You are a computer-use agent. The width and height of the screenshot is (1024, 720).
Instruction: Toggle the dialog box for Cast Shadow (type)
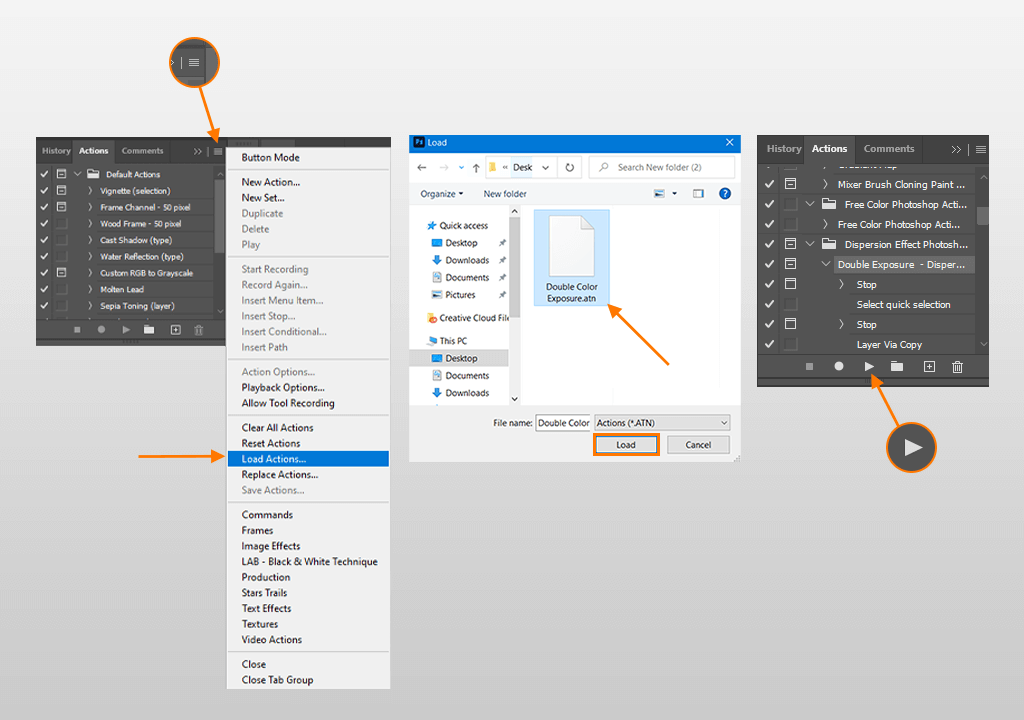[61, 240]
